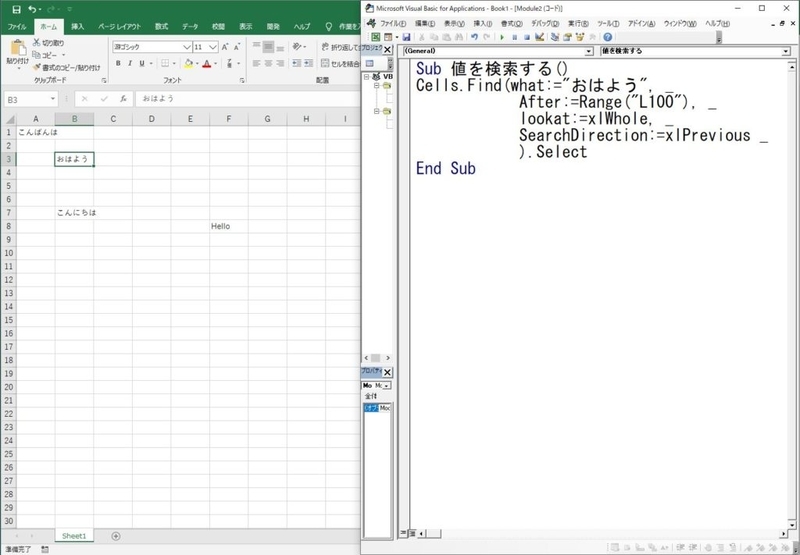The width and height of the screenshot is (800, 555).
Task: Decrease font size with the smaller A icon
Action: 237,47
